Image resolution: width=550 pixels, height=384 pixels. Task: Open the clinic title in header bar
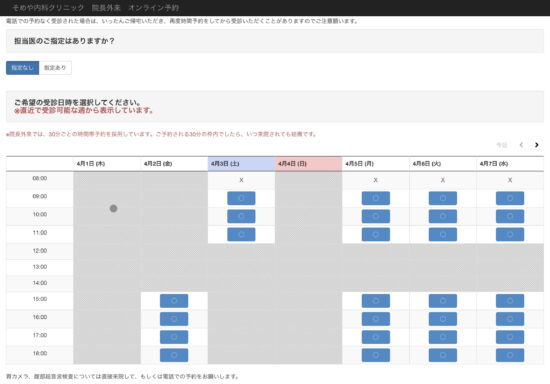tap(96, 8)
